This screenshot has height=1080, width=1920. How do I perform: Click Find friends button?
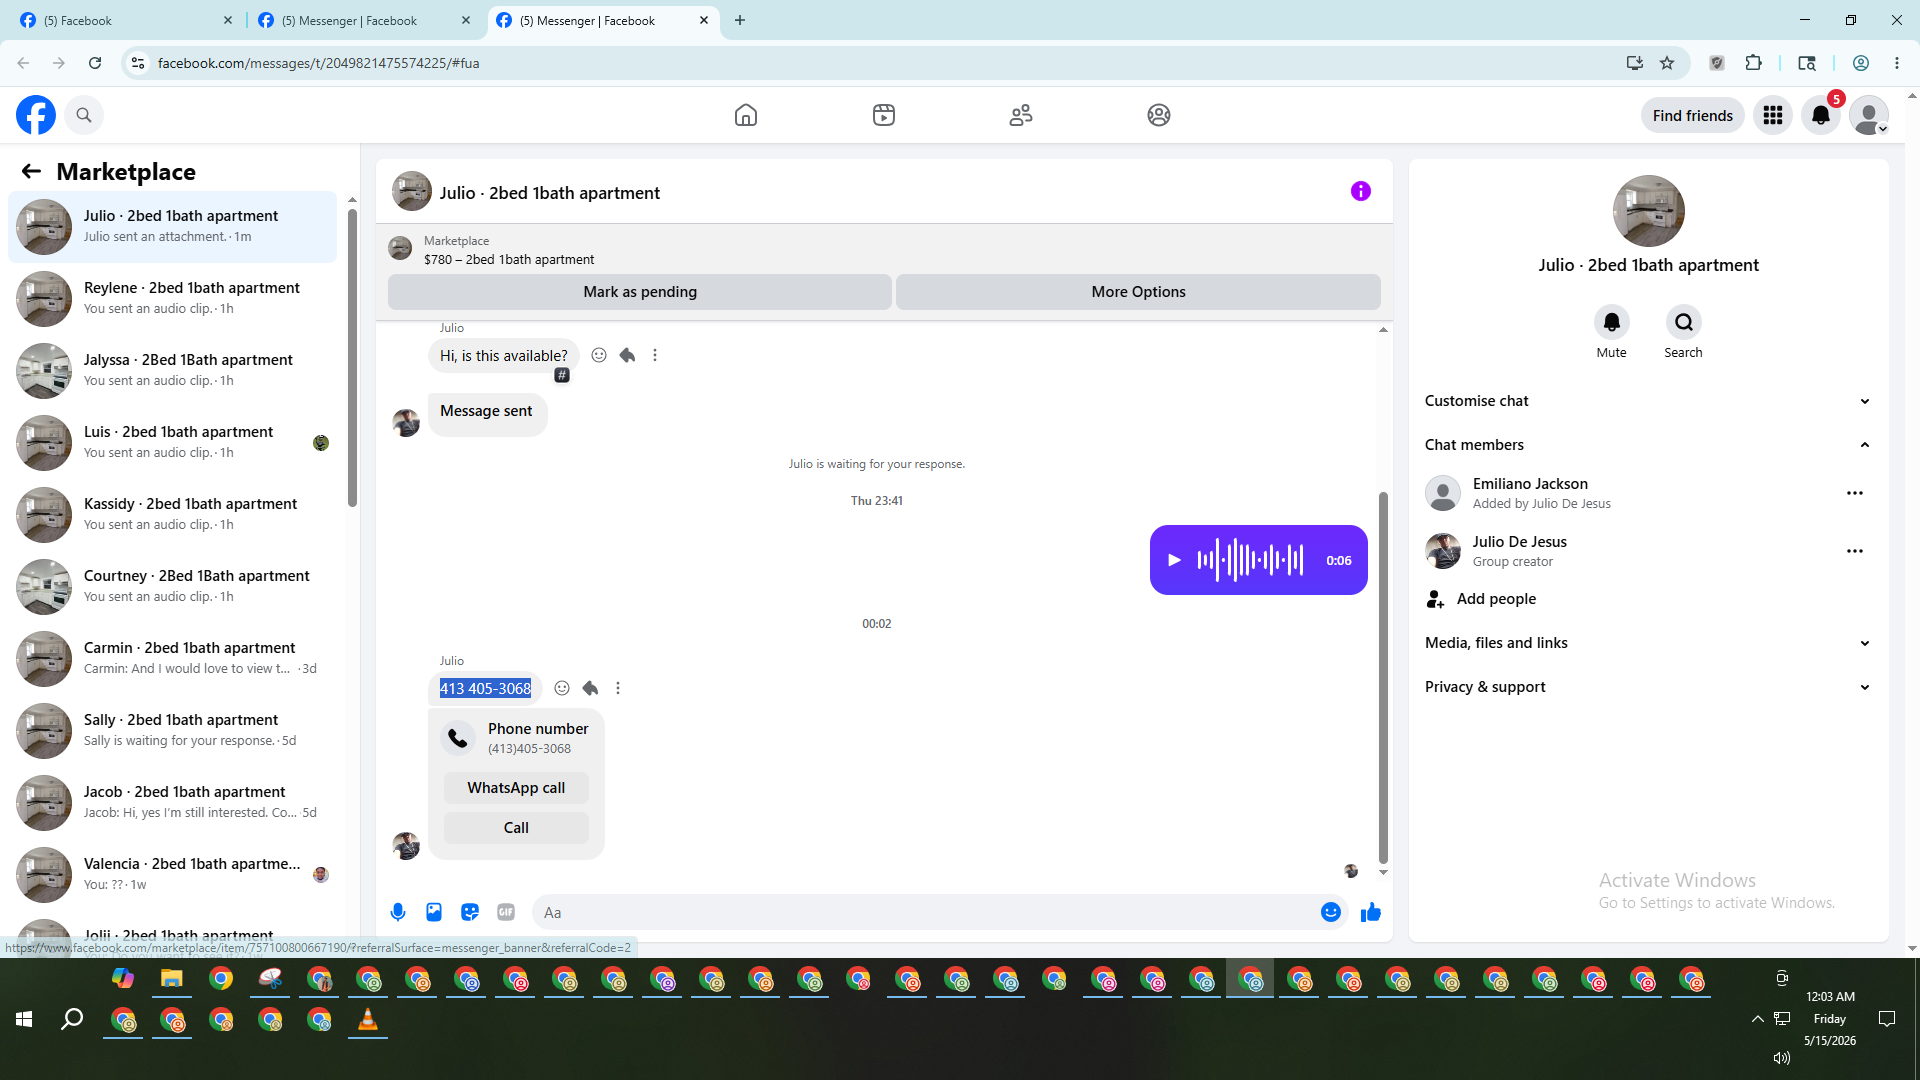[1693, 115]
